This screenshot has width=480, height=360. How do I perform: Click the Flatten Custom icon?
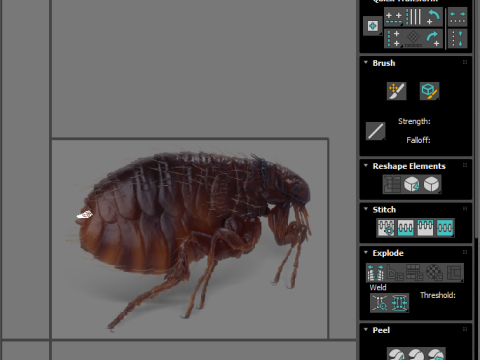pos(454,273)
